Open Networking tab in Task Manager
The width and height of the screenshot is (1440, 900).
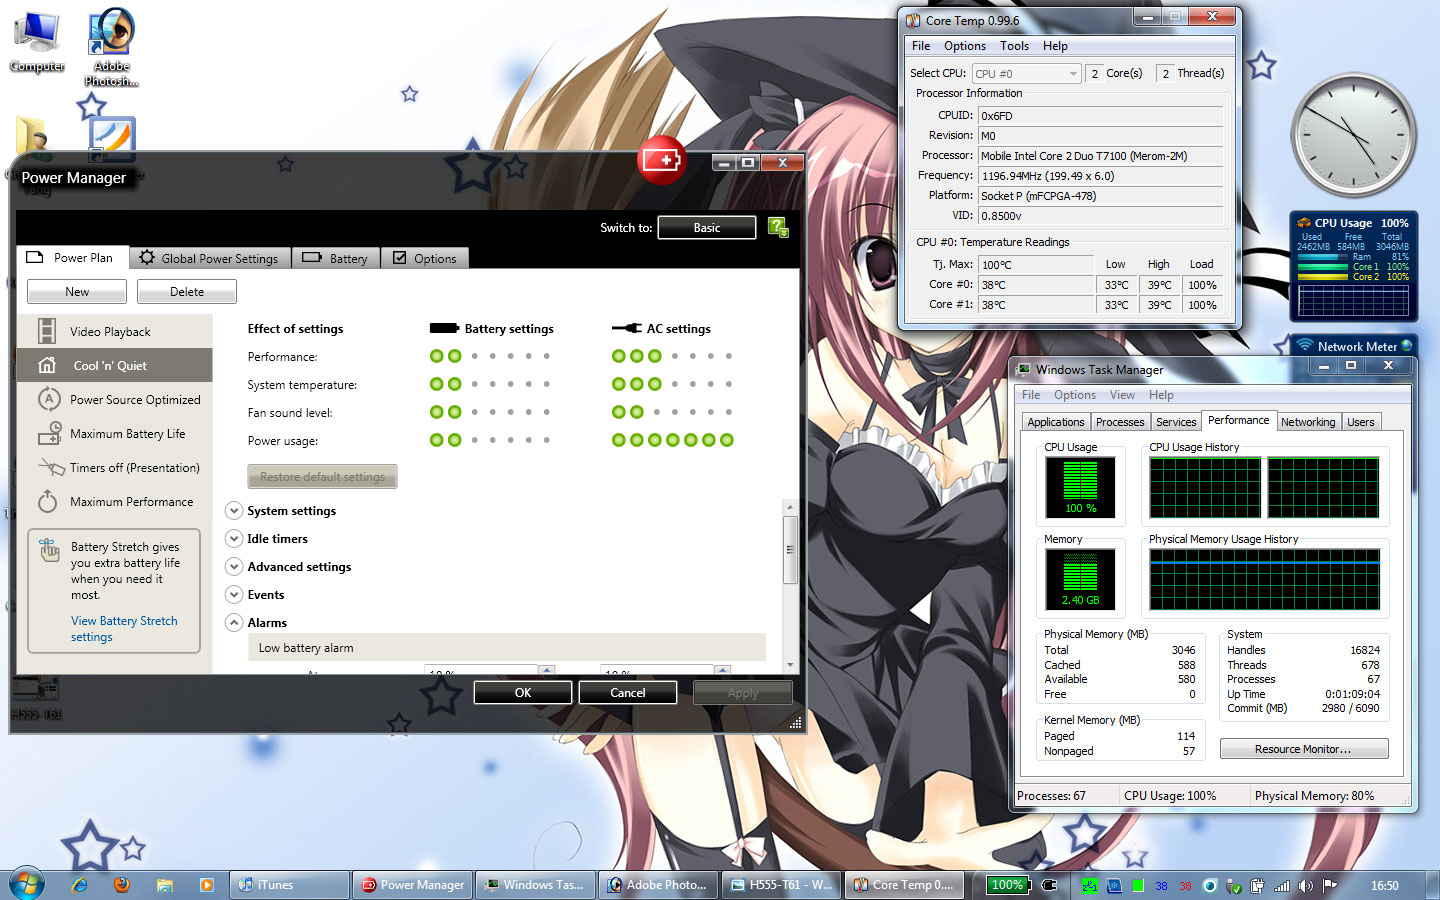pyautogui.click(x=1308, y=422)
